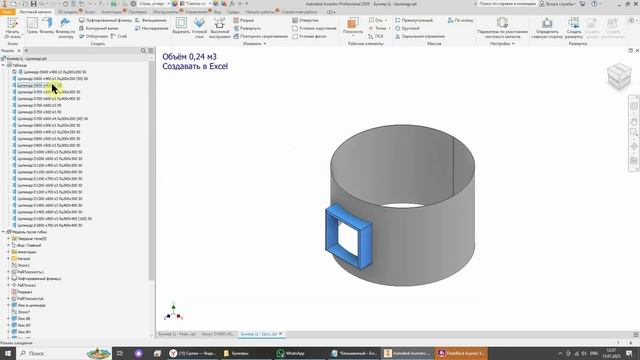
Task: Select the Unfold (Развернуть) tool
Action: coord(247,28)
